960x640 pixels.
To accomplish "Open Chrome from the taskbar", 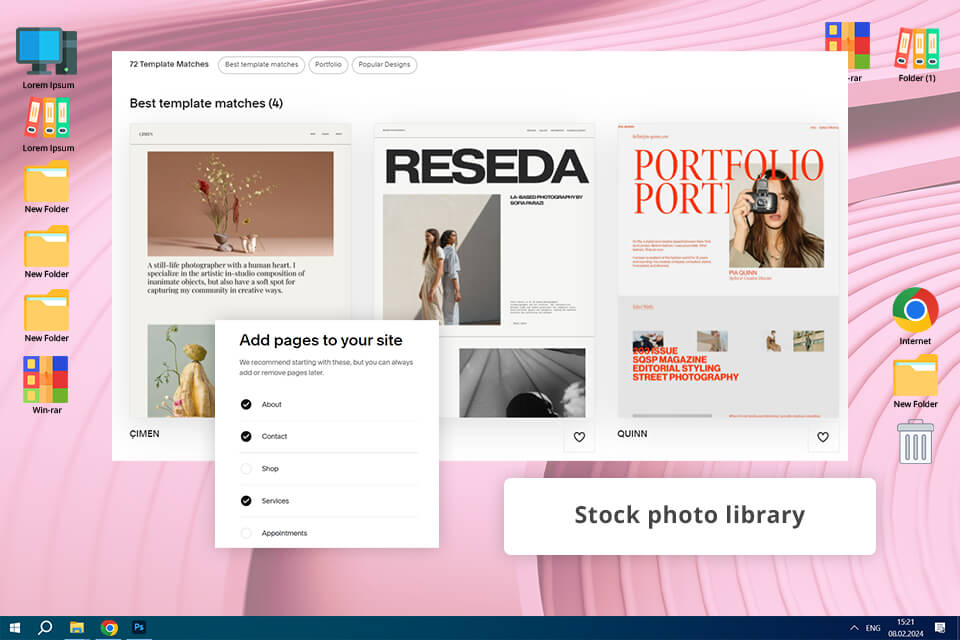I will (x=109, y=628).
